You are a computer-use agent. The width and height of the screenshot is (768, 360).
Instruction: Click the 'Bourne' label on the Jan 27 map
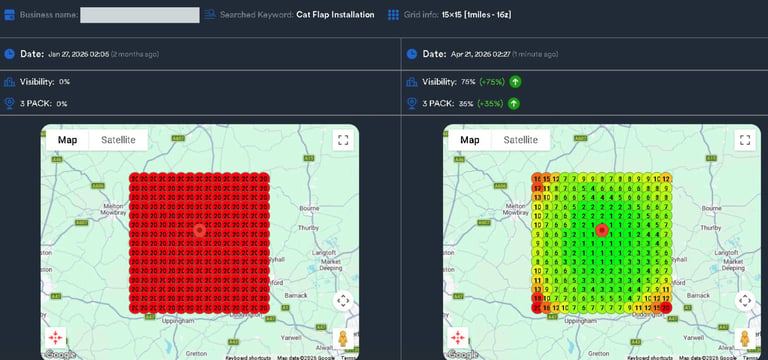tap(309, 208)
